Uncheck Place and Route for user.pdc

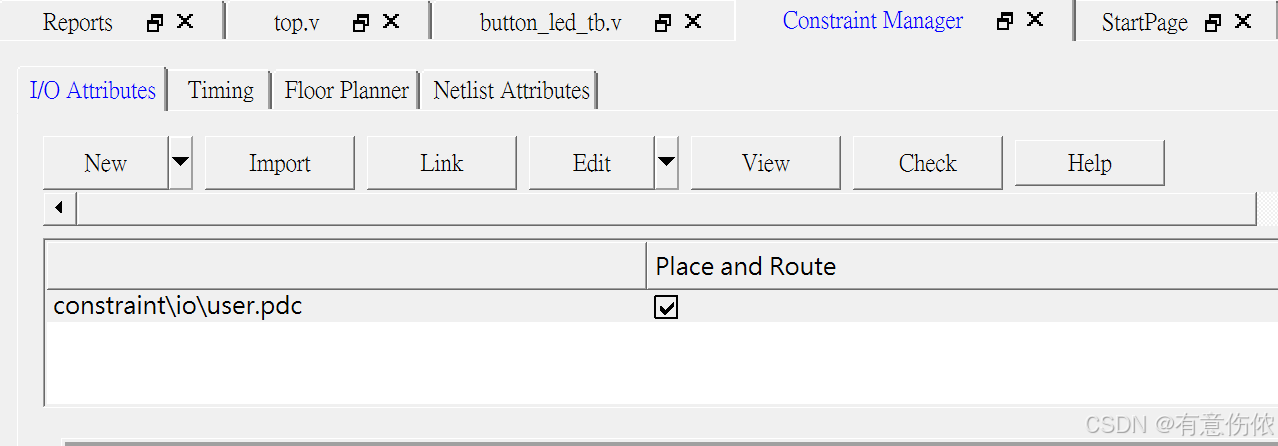point(666,308)
